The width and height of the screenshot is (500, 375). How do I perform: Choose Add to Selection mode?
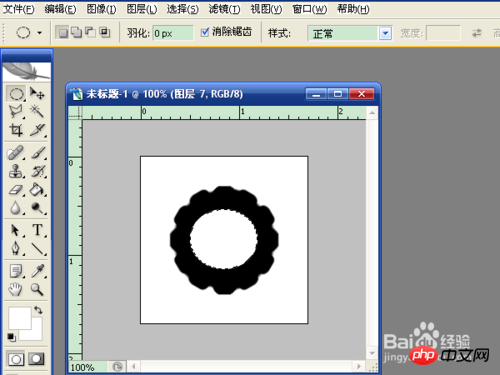click(x=77, y=32)
